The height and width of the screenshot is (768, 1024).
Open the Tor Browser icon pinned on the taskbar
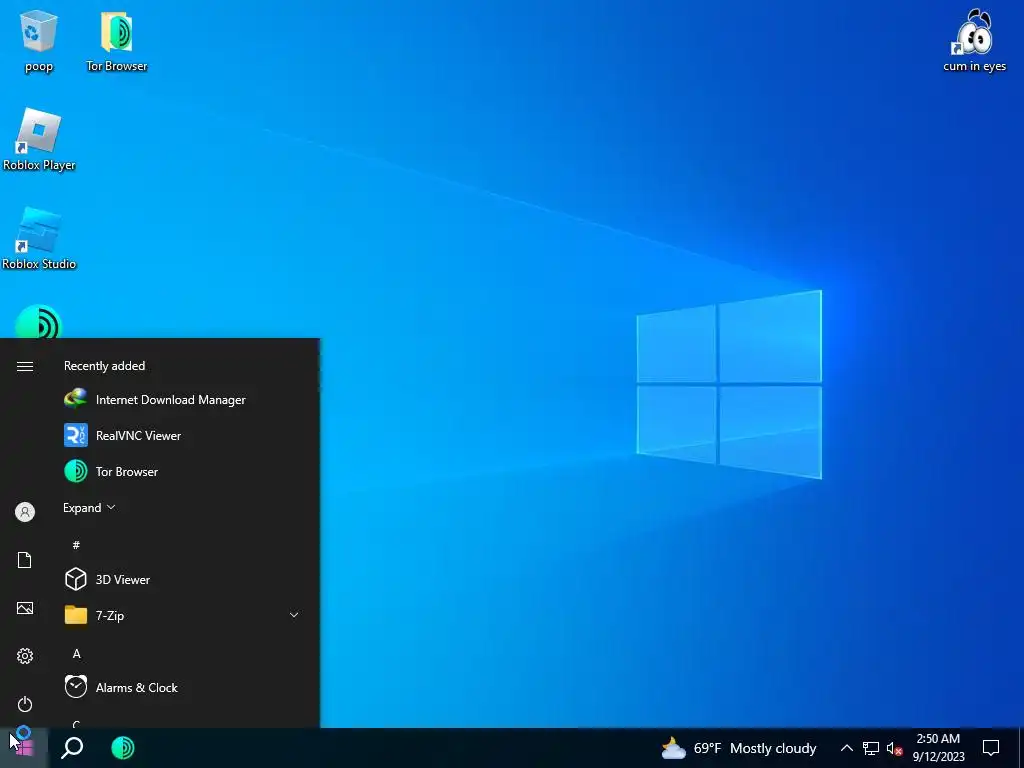click(x=123, y=748)
